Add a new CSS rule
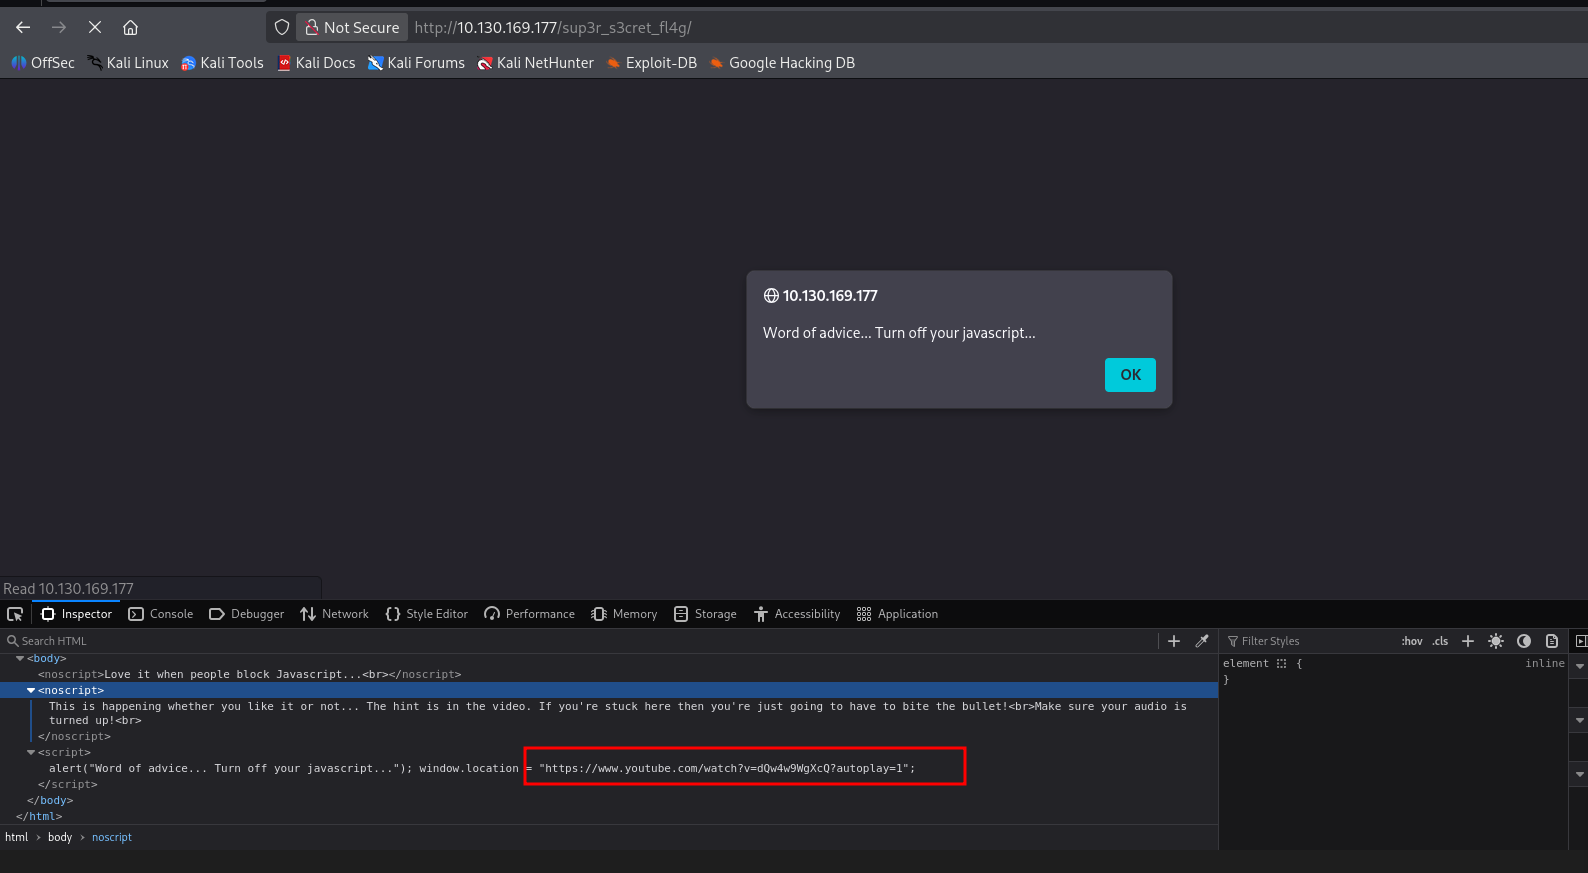 pos(1468,641)
